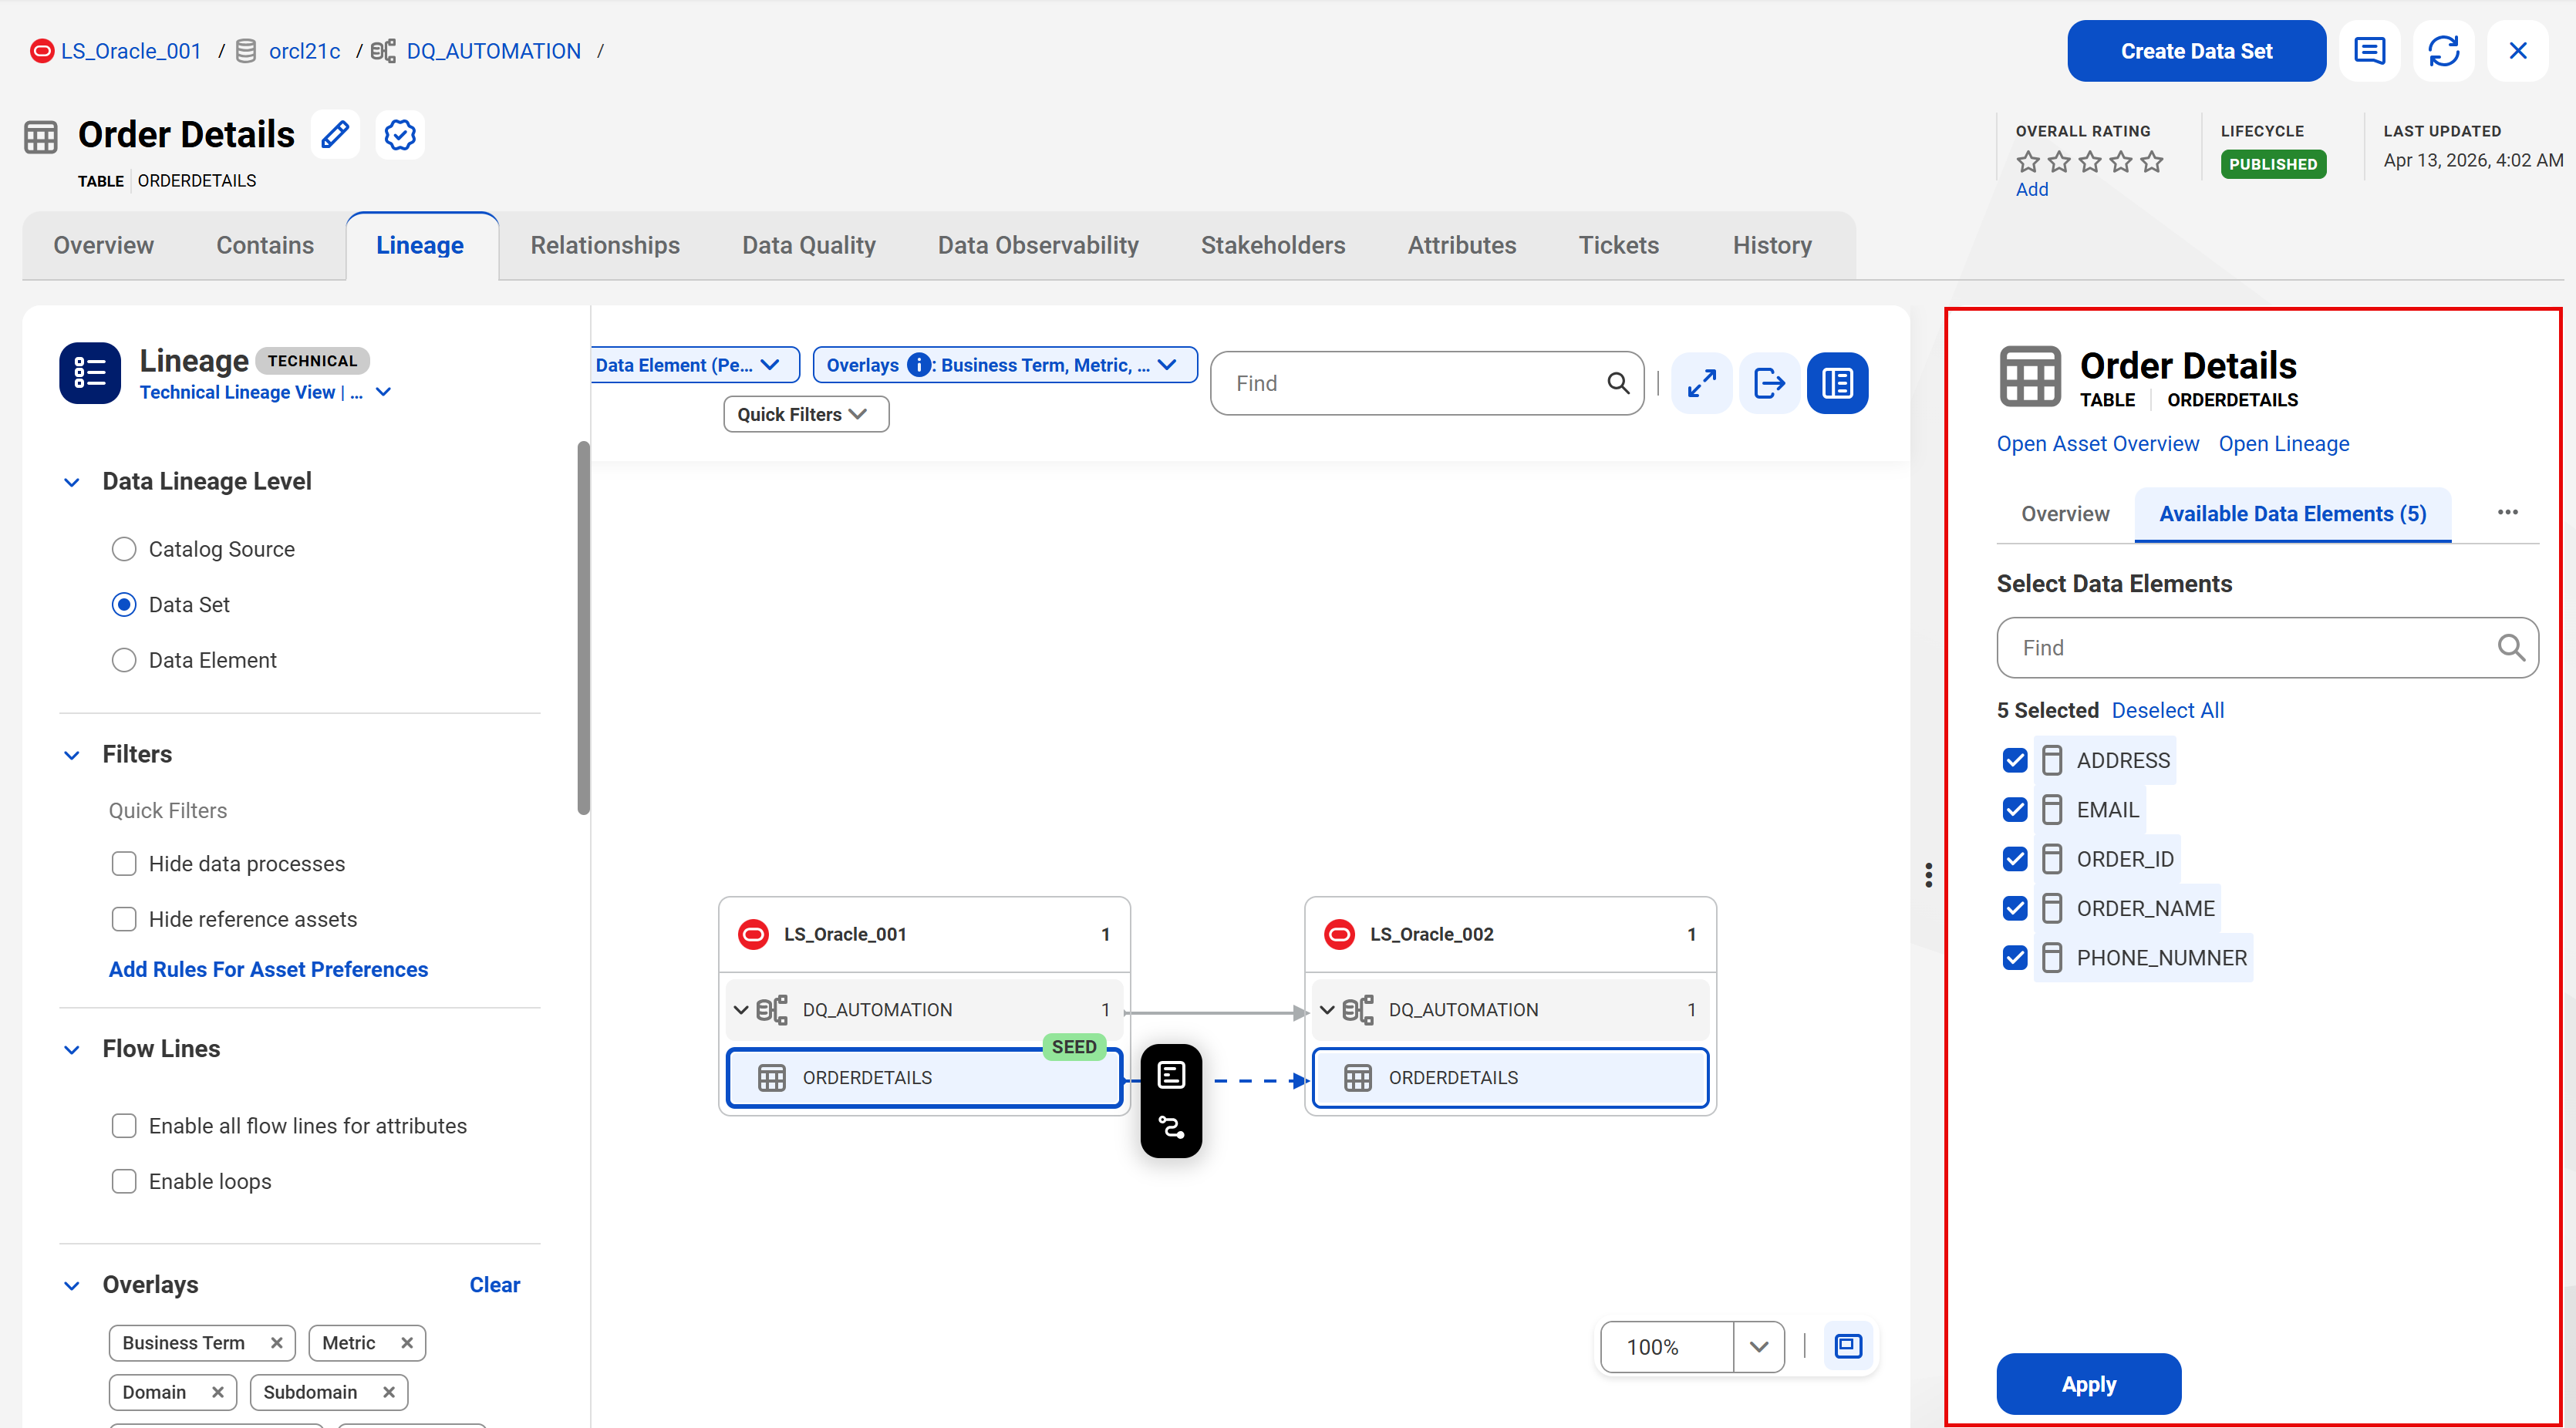Click the vertical dots panel resize handle
Viewport: 2576px width, 1428px height.
[1928, 875]
